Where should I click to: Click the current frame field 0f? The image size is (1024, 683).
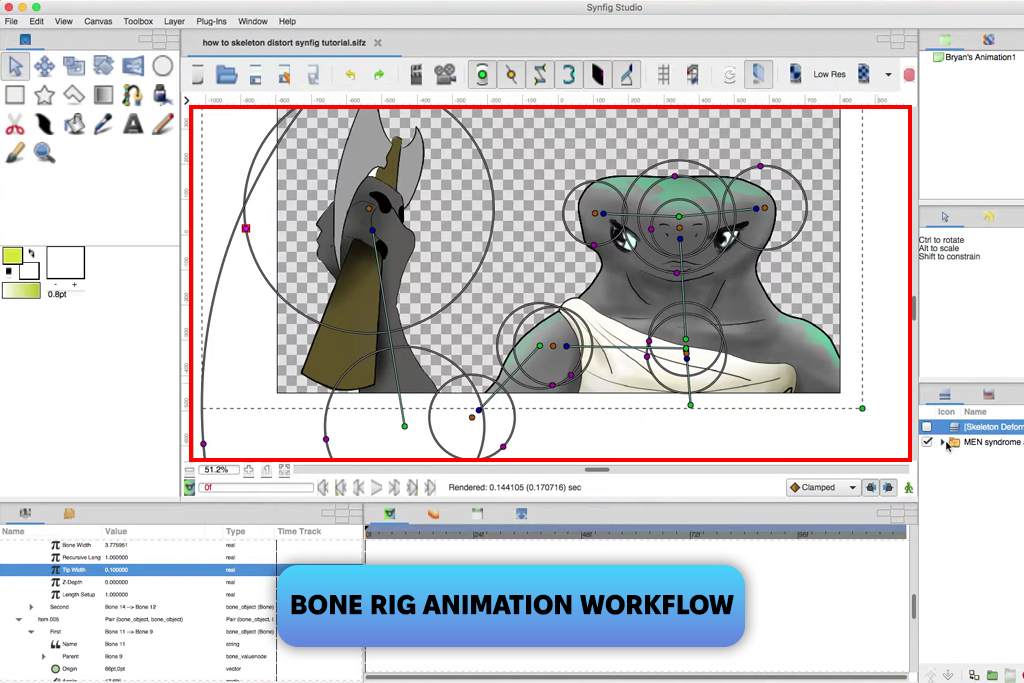257,487
